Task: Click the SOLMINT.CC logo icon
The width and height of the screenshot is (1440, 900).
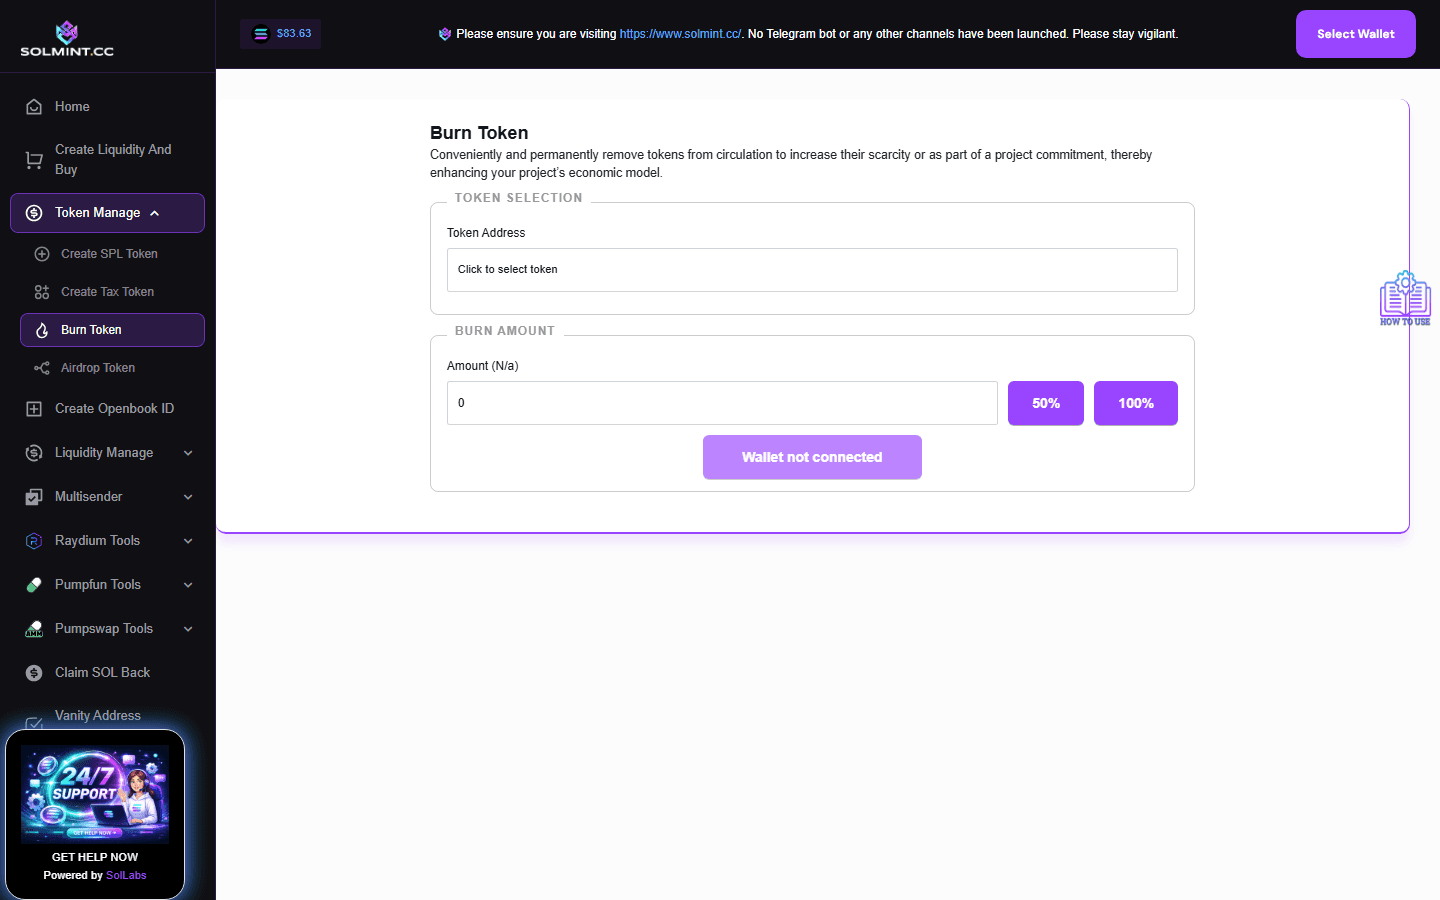Action: [x=66, y=30]
